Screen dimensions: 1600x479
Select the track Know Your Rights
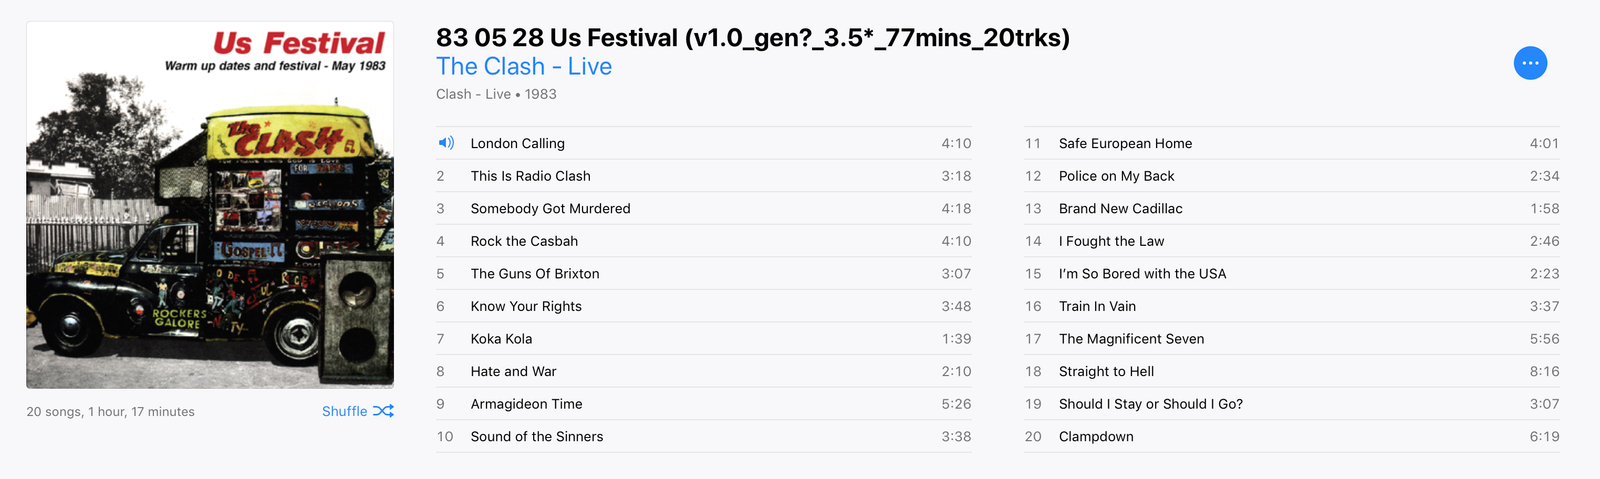point(526,306)
